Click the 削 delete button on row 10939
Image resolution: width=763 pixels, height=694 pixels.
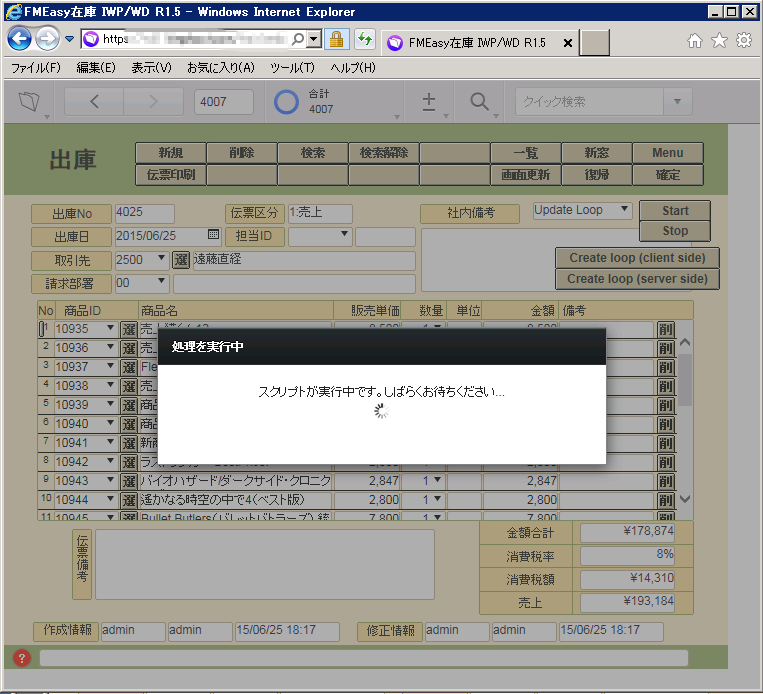click(666, 405)
